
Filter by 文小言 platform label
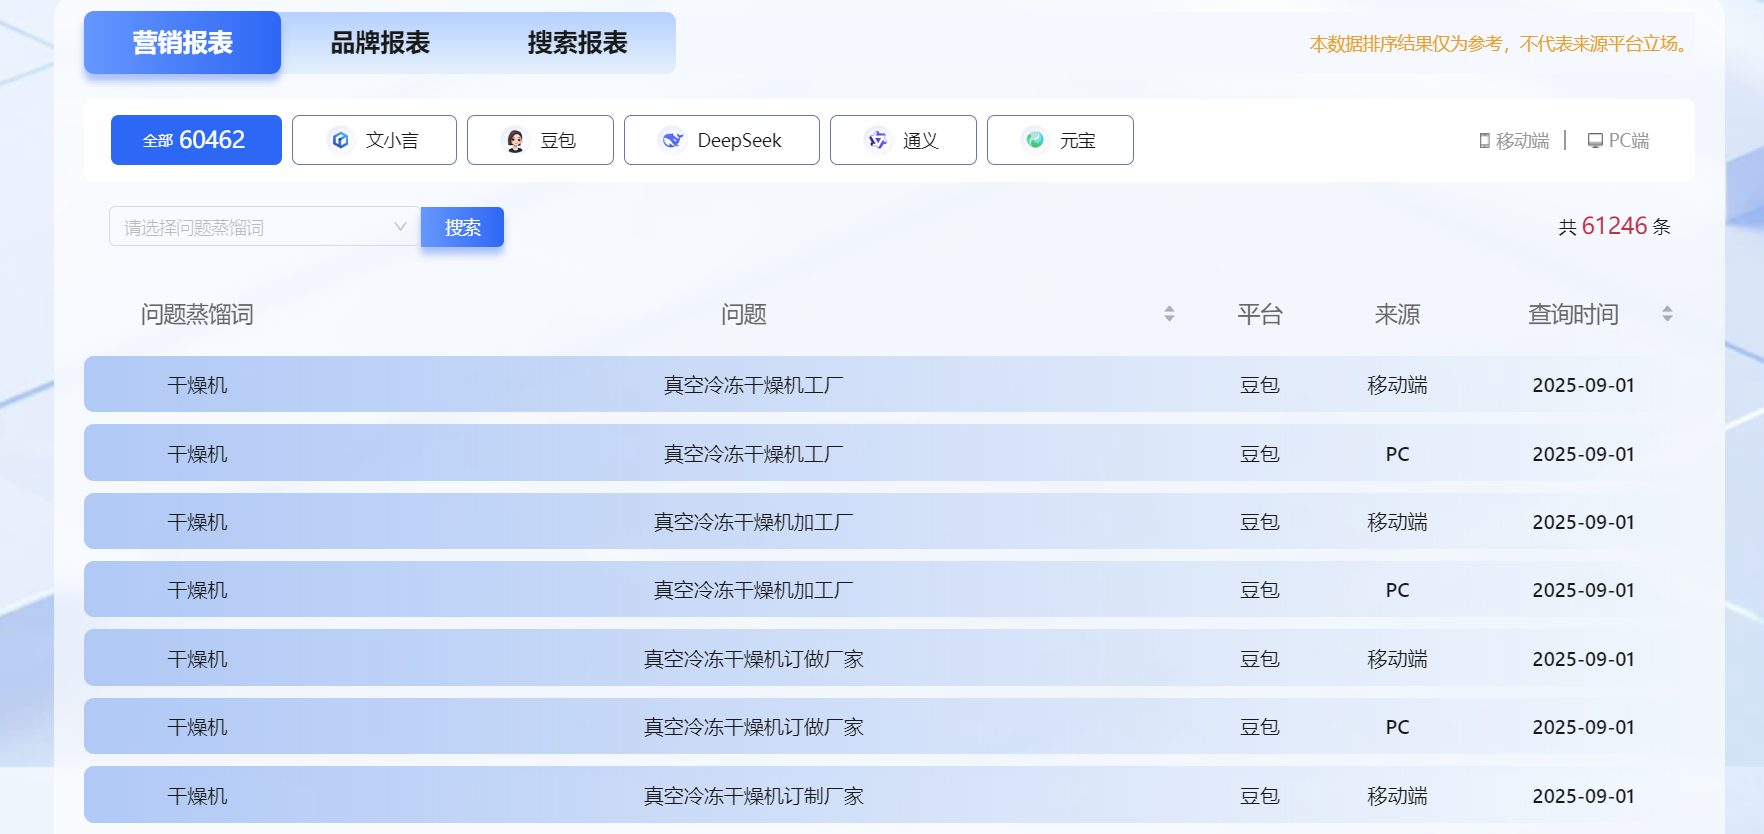click(392, 141)
